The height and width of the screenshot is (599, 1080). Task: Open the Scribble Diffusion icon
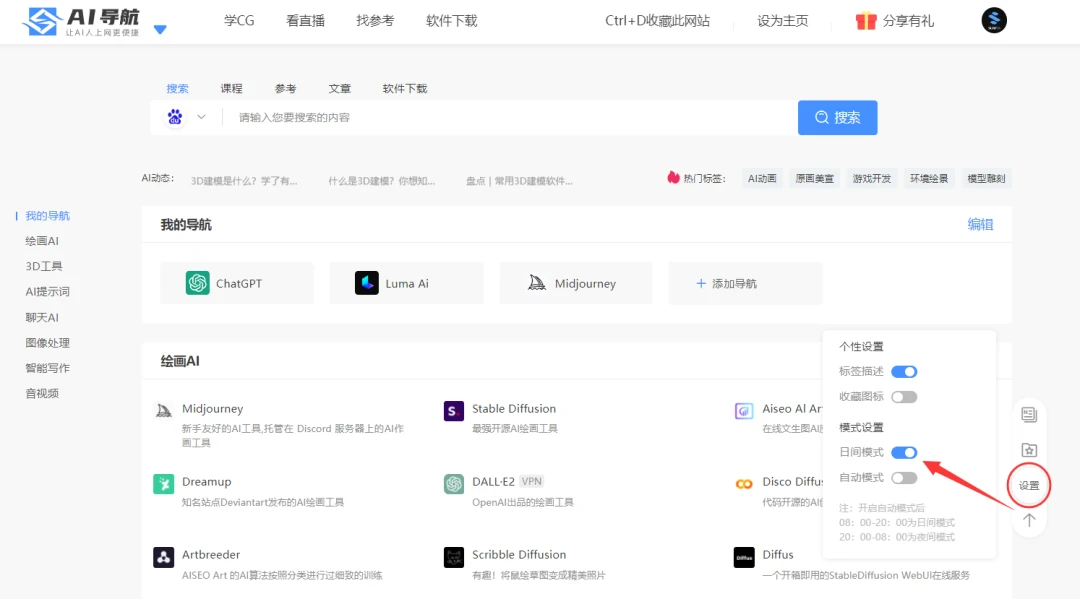tap(454, 557)
